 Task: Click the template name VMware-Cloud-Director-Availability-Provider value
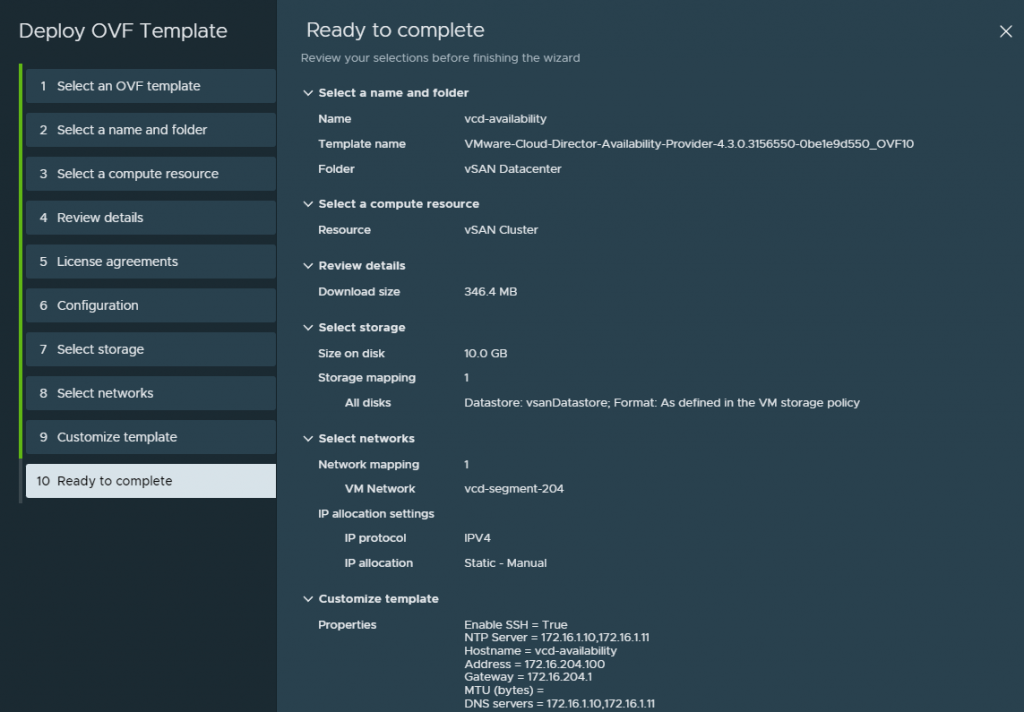689,144
